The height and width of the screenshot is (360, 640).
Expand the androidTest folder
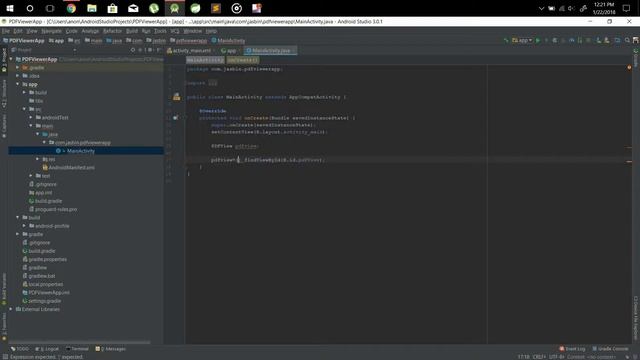[x=31, y=118]
